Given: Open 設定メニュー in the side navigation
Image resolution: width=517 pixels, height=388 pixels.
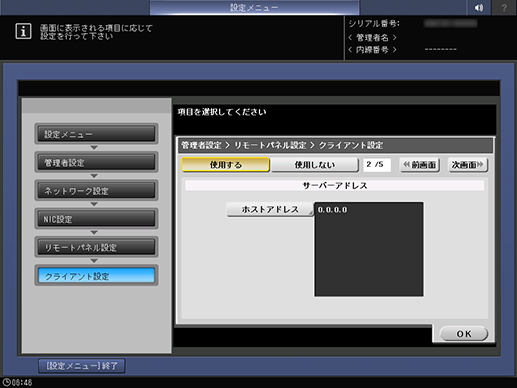Looking at the screenshot, I should [x=96, y=134].
